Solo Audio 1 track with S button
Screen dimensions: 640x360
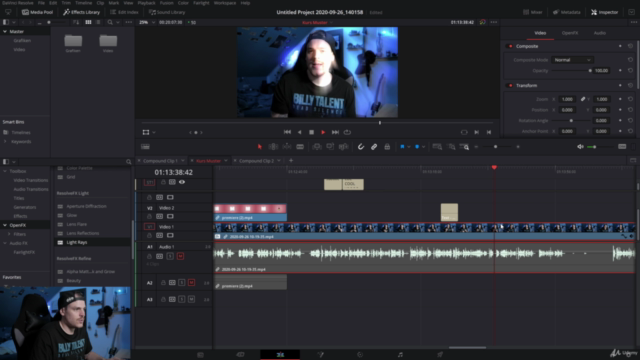(x=170, y=256)
